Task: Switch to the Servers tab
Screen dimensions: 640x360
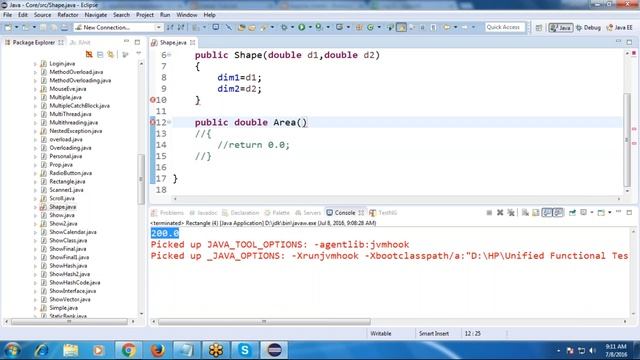Action: [308, 213]
